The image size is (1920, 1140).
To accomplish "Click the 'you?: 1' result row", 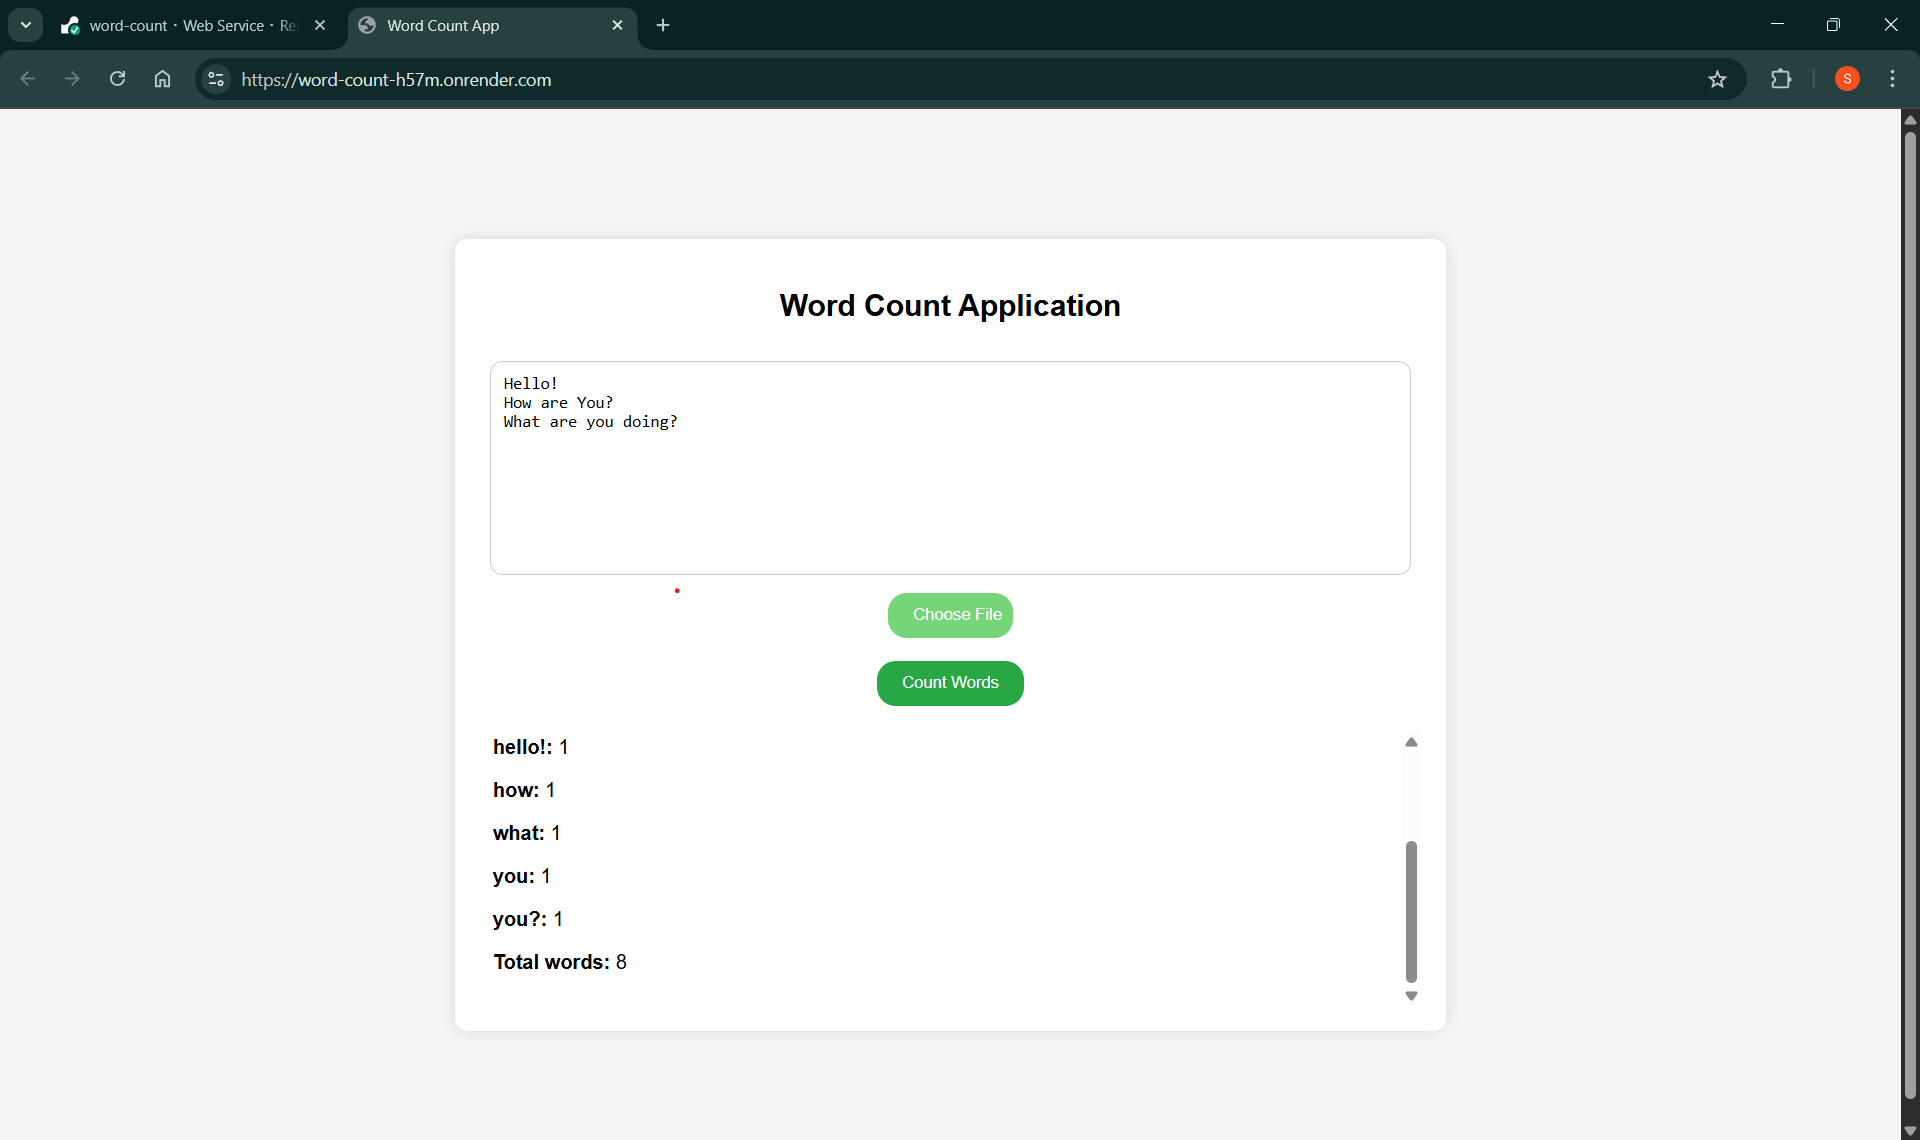I will tap(528, 919).
